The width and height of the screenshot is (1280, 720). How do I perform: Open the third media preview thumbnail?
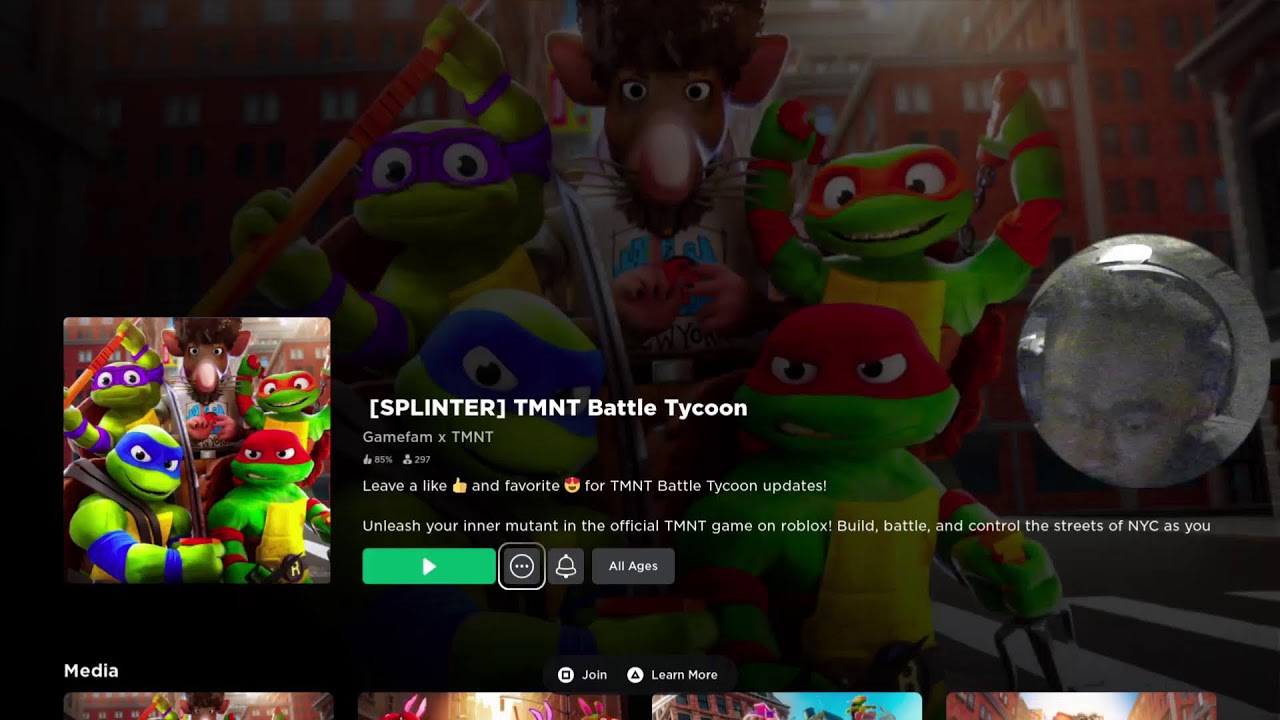coord(787,706)
